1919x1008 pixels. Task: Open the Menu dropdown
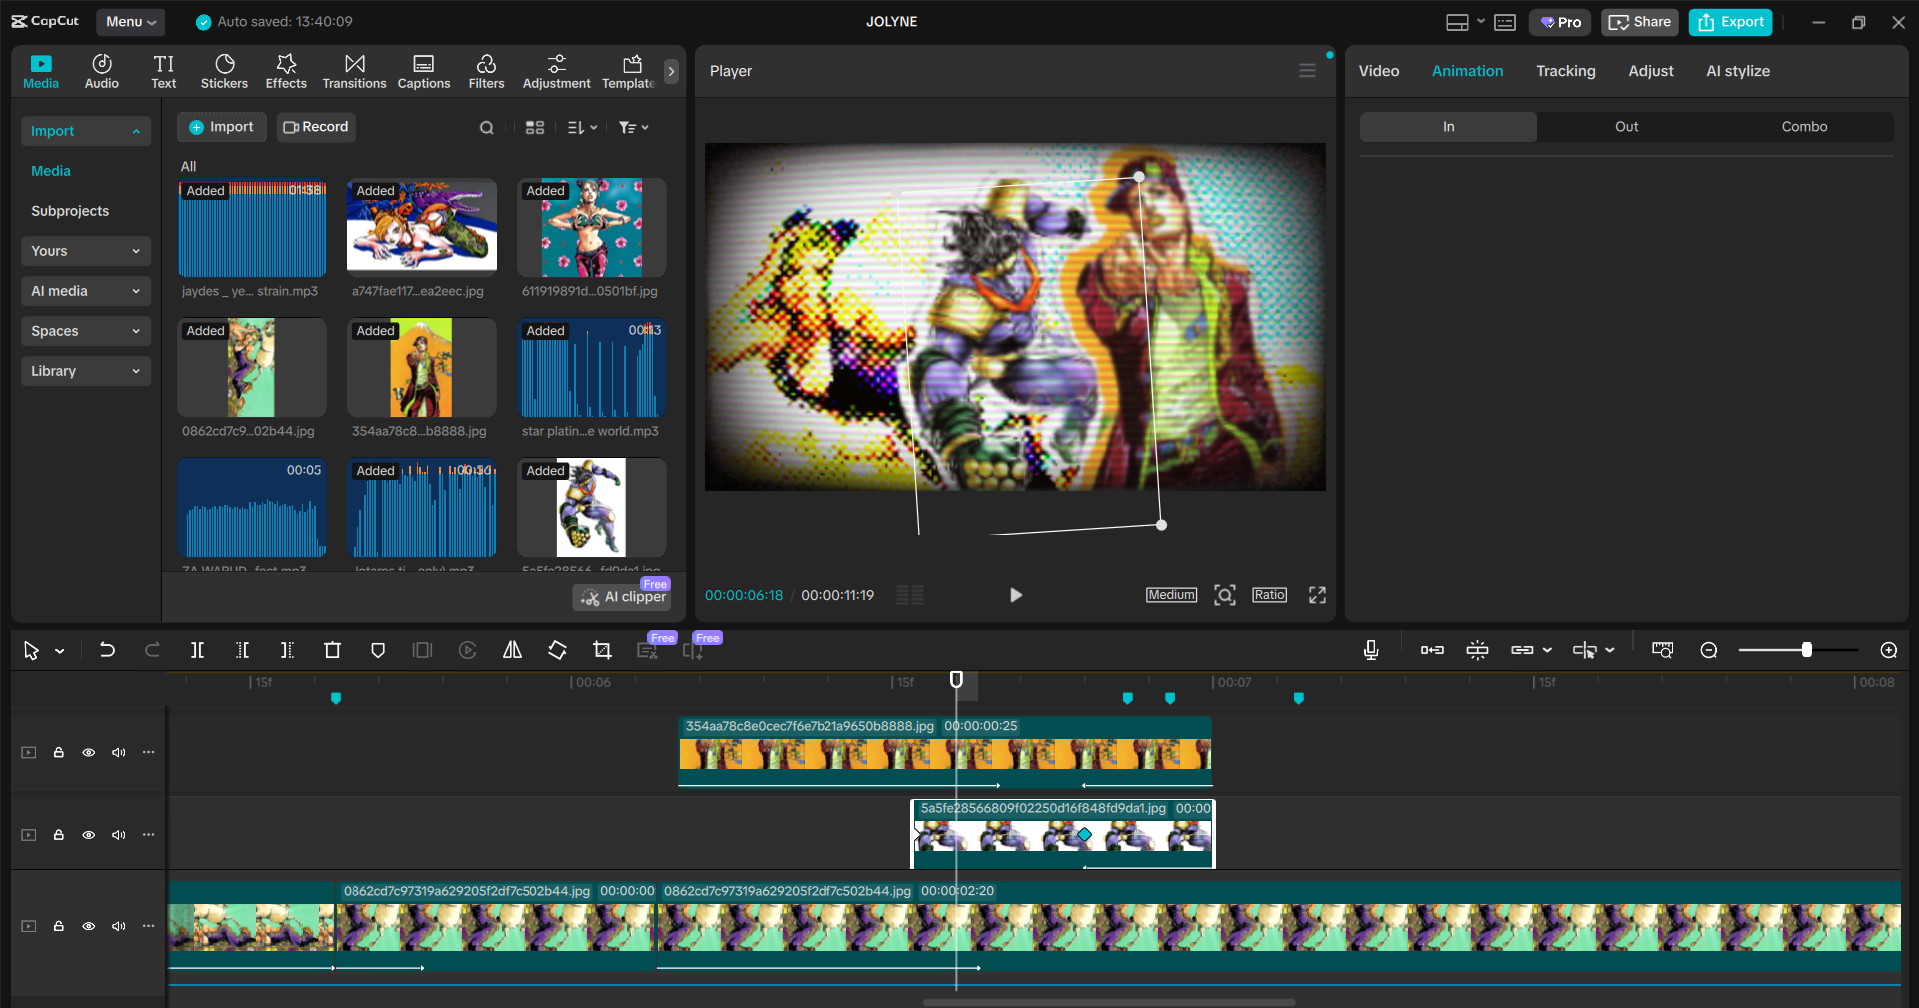(x=131, y=22)
